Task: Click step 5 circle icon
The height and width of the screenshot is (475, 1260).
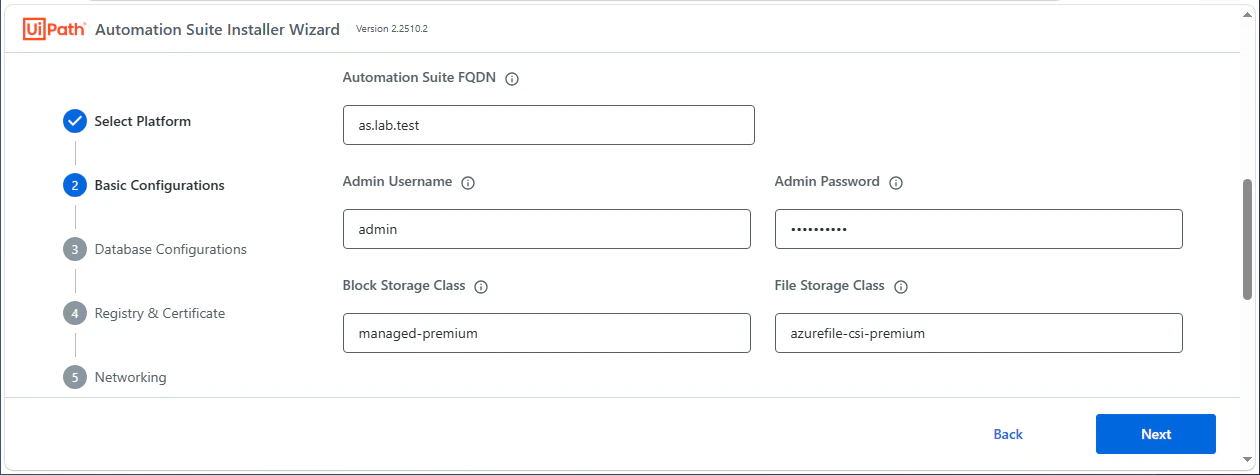Action: click(75, 377)
